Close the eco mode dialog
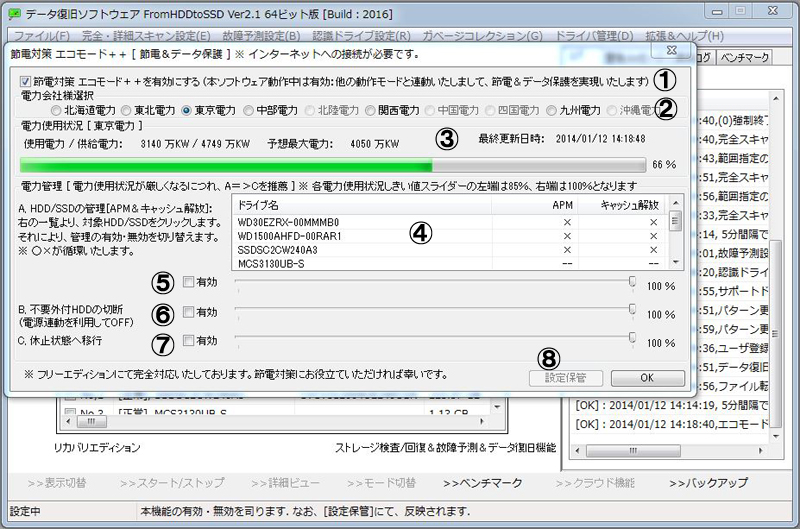This screenshot has width=800, height=529. pyautogui.click(x=672, y=50)
